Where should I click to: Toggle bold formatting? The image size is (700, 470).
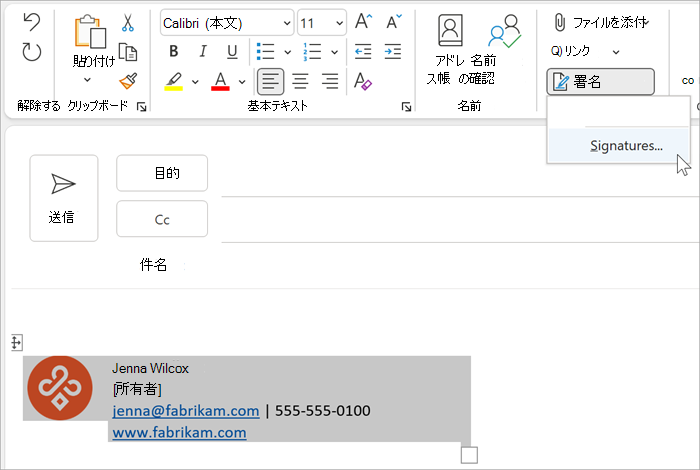click(x=174, y=52)
